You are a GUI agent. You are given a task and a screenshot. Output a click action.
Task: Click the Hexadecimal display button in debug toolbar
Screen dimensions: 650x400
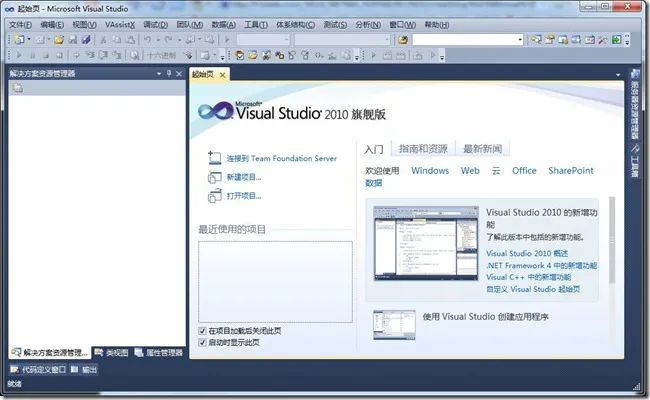tap(162, 55)
